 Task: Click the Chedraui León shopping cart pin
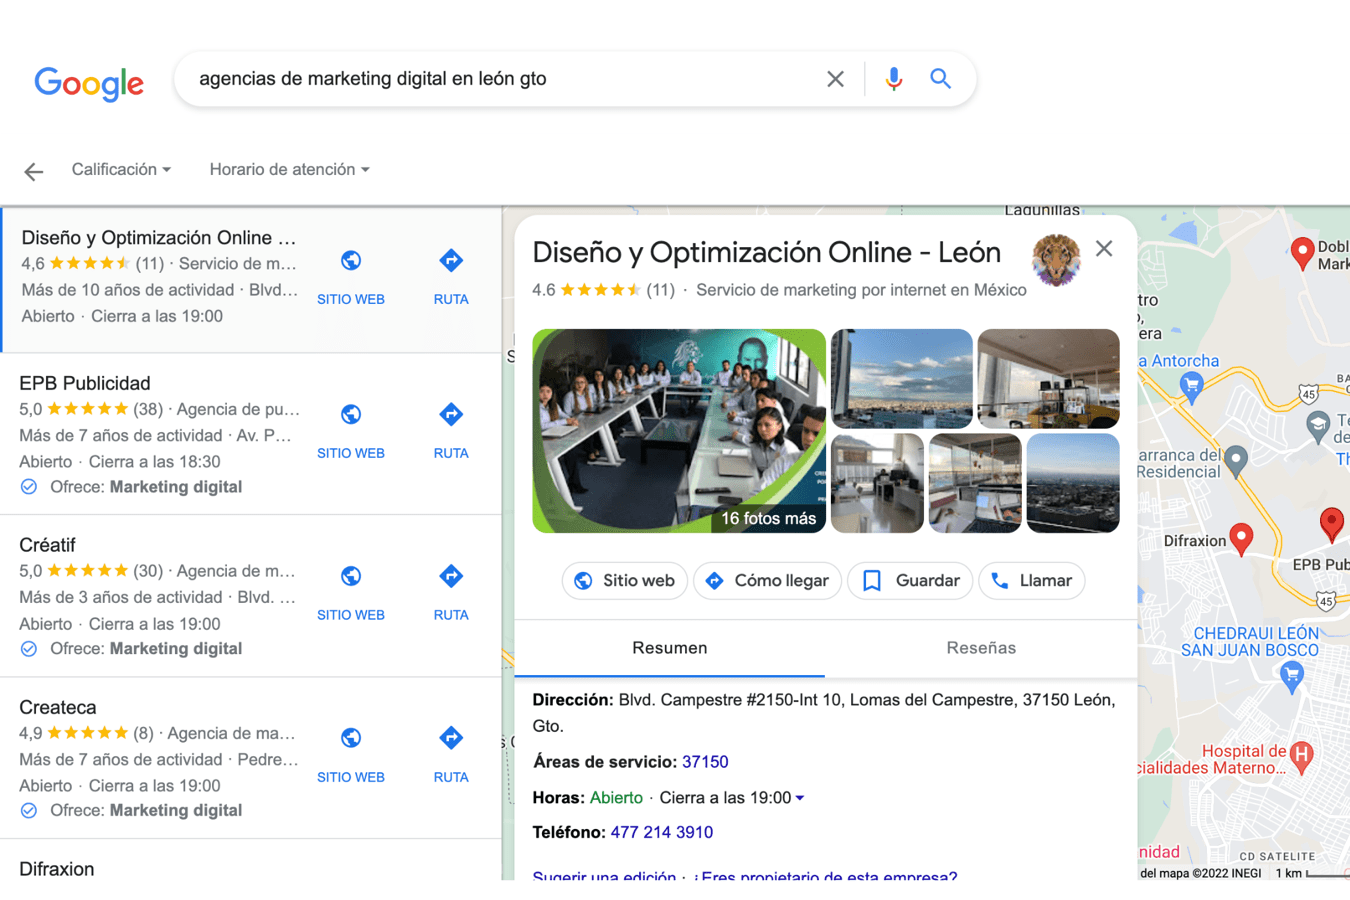[x=1291, y=677]
